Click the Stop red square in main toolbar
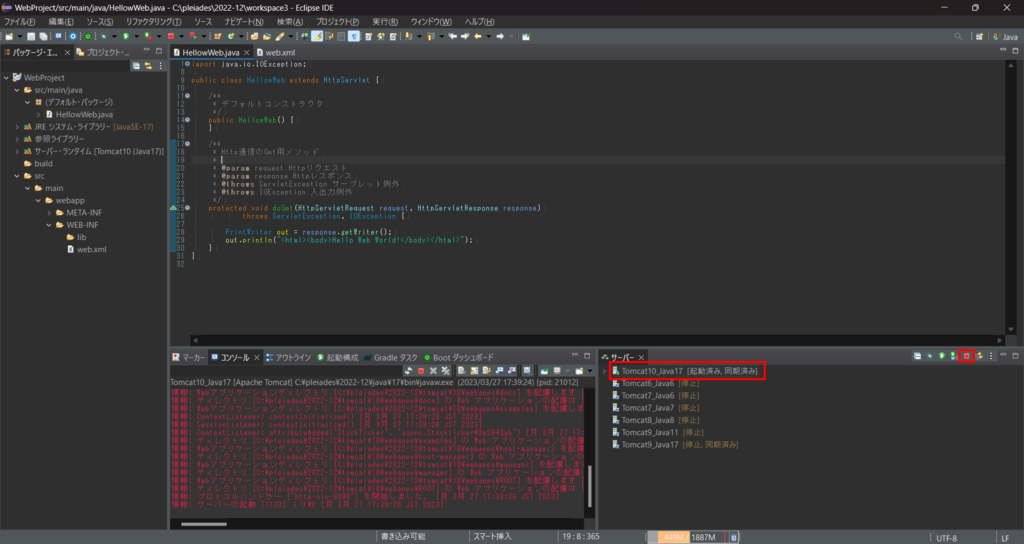This screenshot has width=1024, height=544. 170,36
